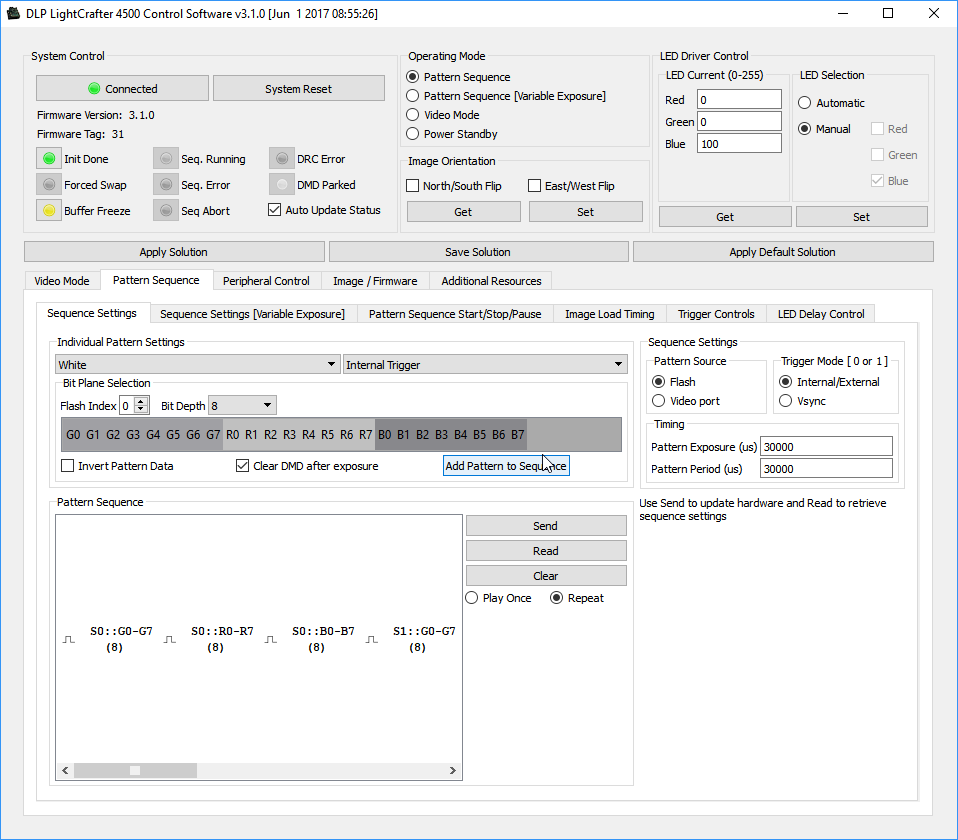
Task: Click the app icon in title bar
Action: 13,13
